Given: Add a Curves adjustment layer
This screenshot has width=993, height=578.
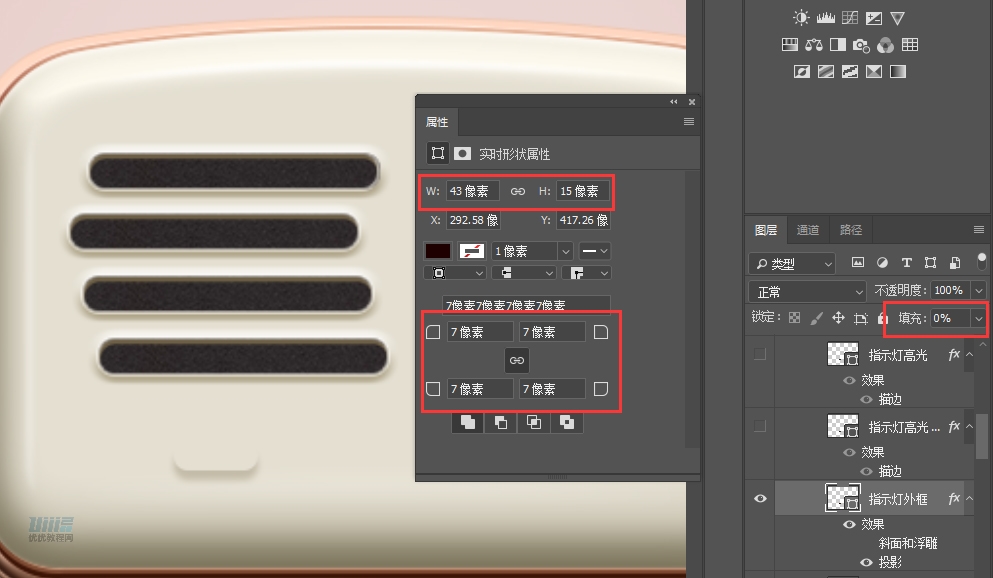Looking at the screenshot, I should [850, 18].
